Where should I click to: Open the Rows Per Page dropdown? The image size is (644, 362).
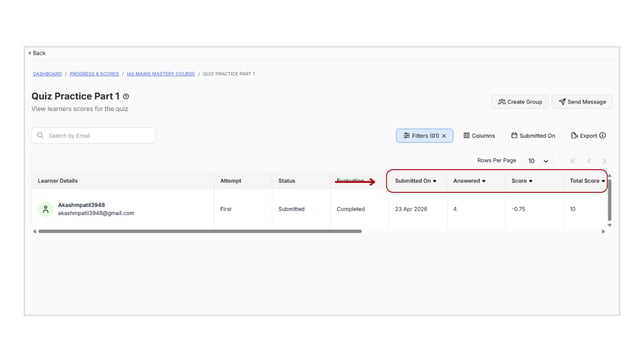point(538,161)
